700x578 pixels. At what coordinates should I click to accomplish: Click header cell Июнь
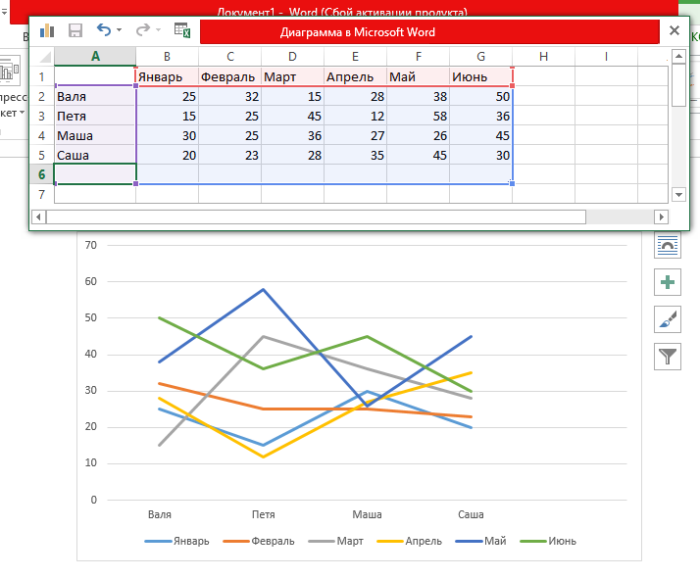click(x=481, y=77)
